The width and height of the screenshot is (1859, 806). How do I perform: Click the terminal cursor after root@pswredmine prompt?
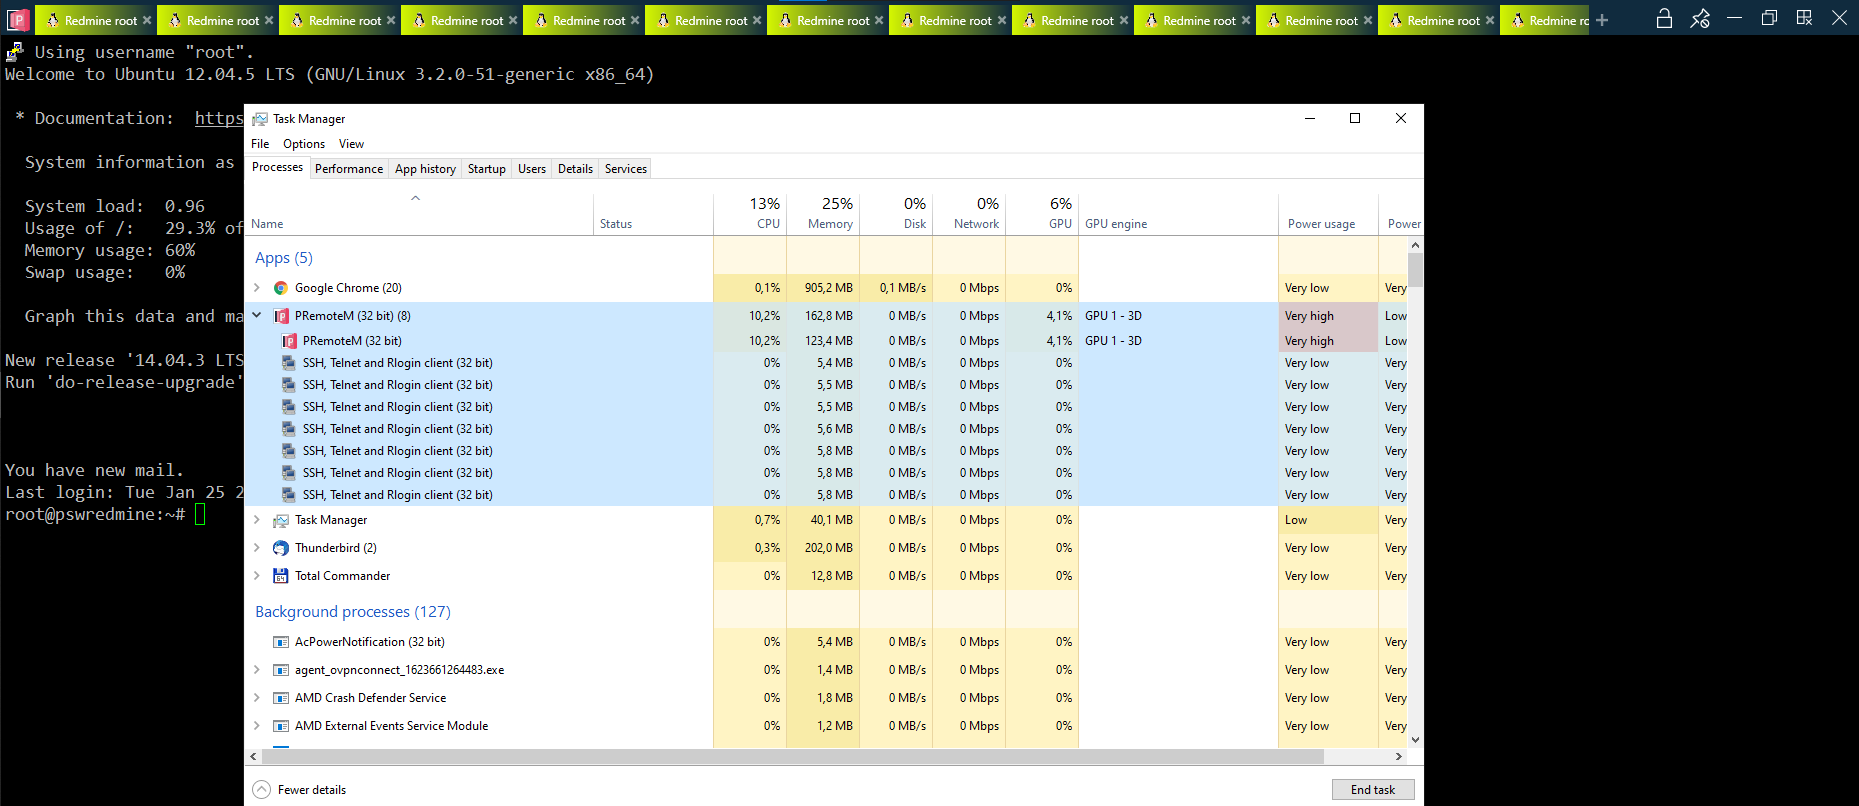[200, 515]
